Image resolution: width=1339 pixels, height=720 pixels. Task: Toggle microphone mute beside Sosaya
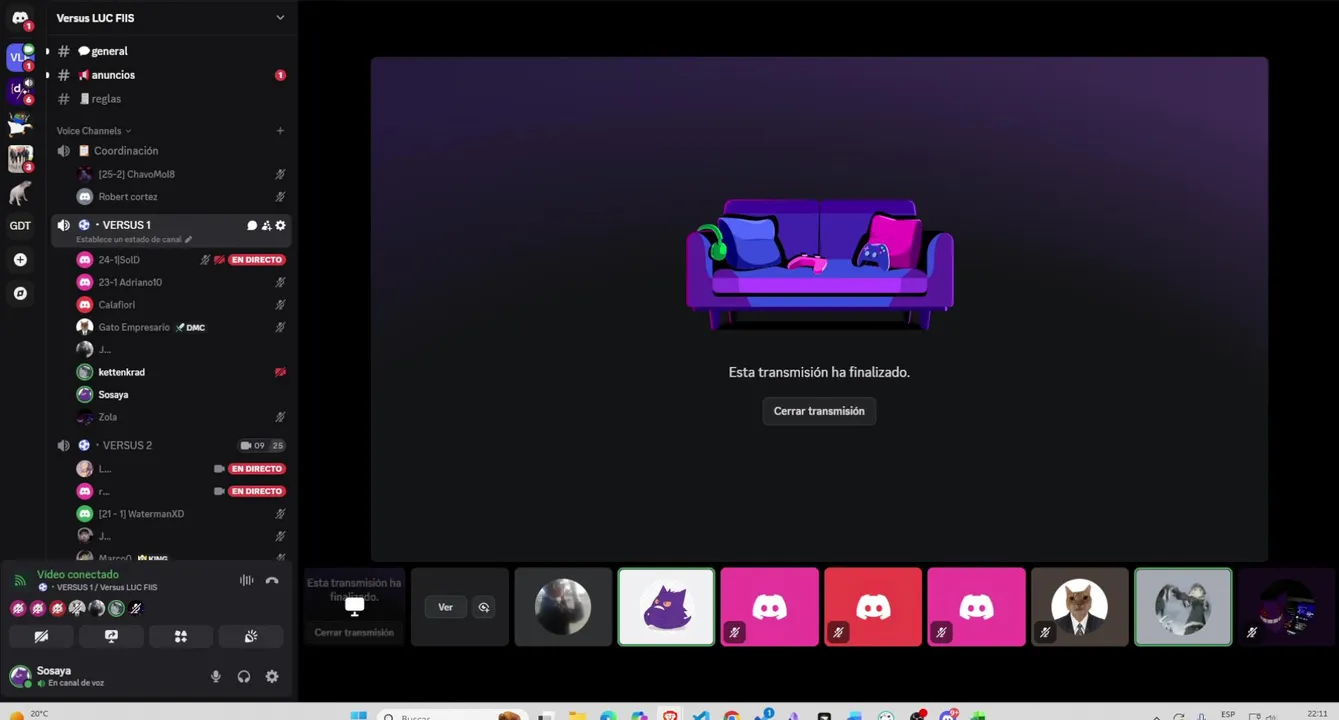click(216, 677)
